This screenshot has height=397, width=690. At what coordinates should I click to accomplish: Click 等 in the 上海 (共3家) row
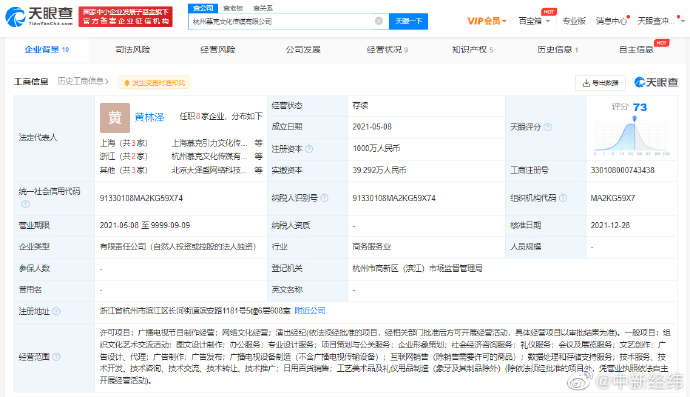(258, 143)
